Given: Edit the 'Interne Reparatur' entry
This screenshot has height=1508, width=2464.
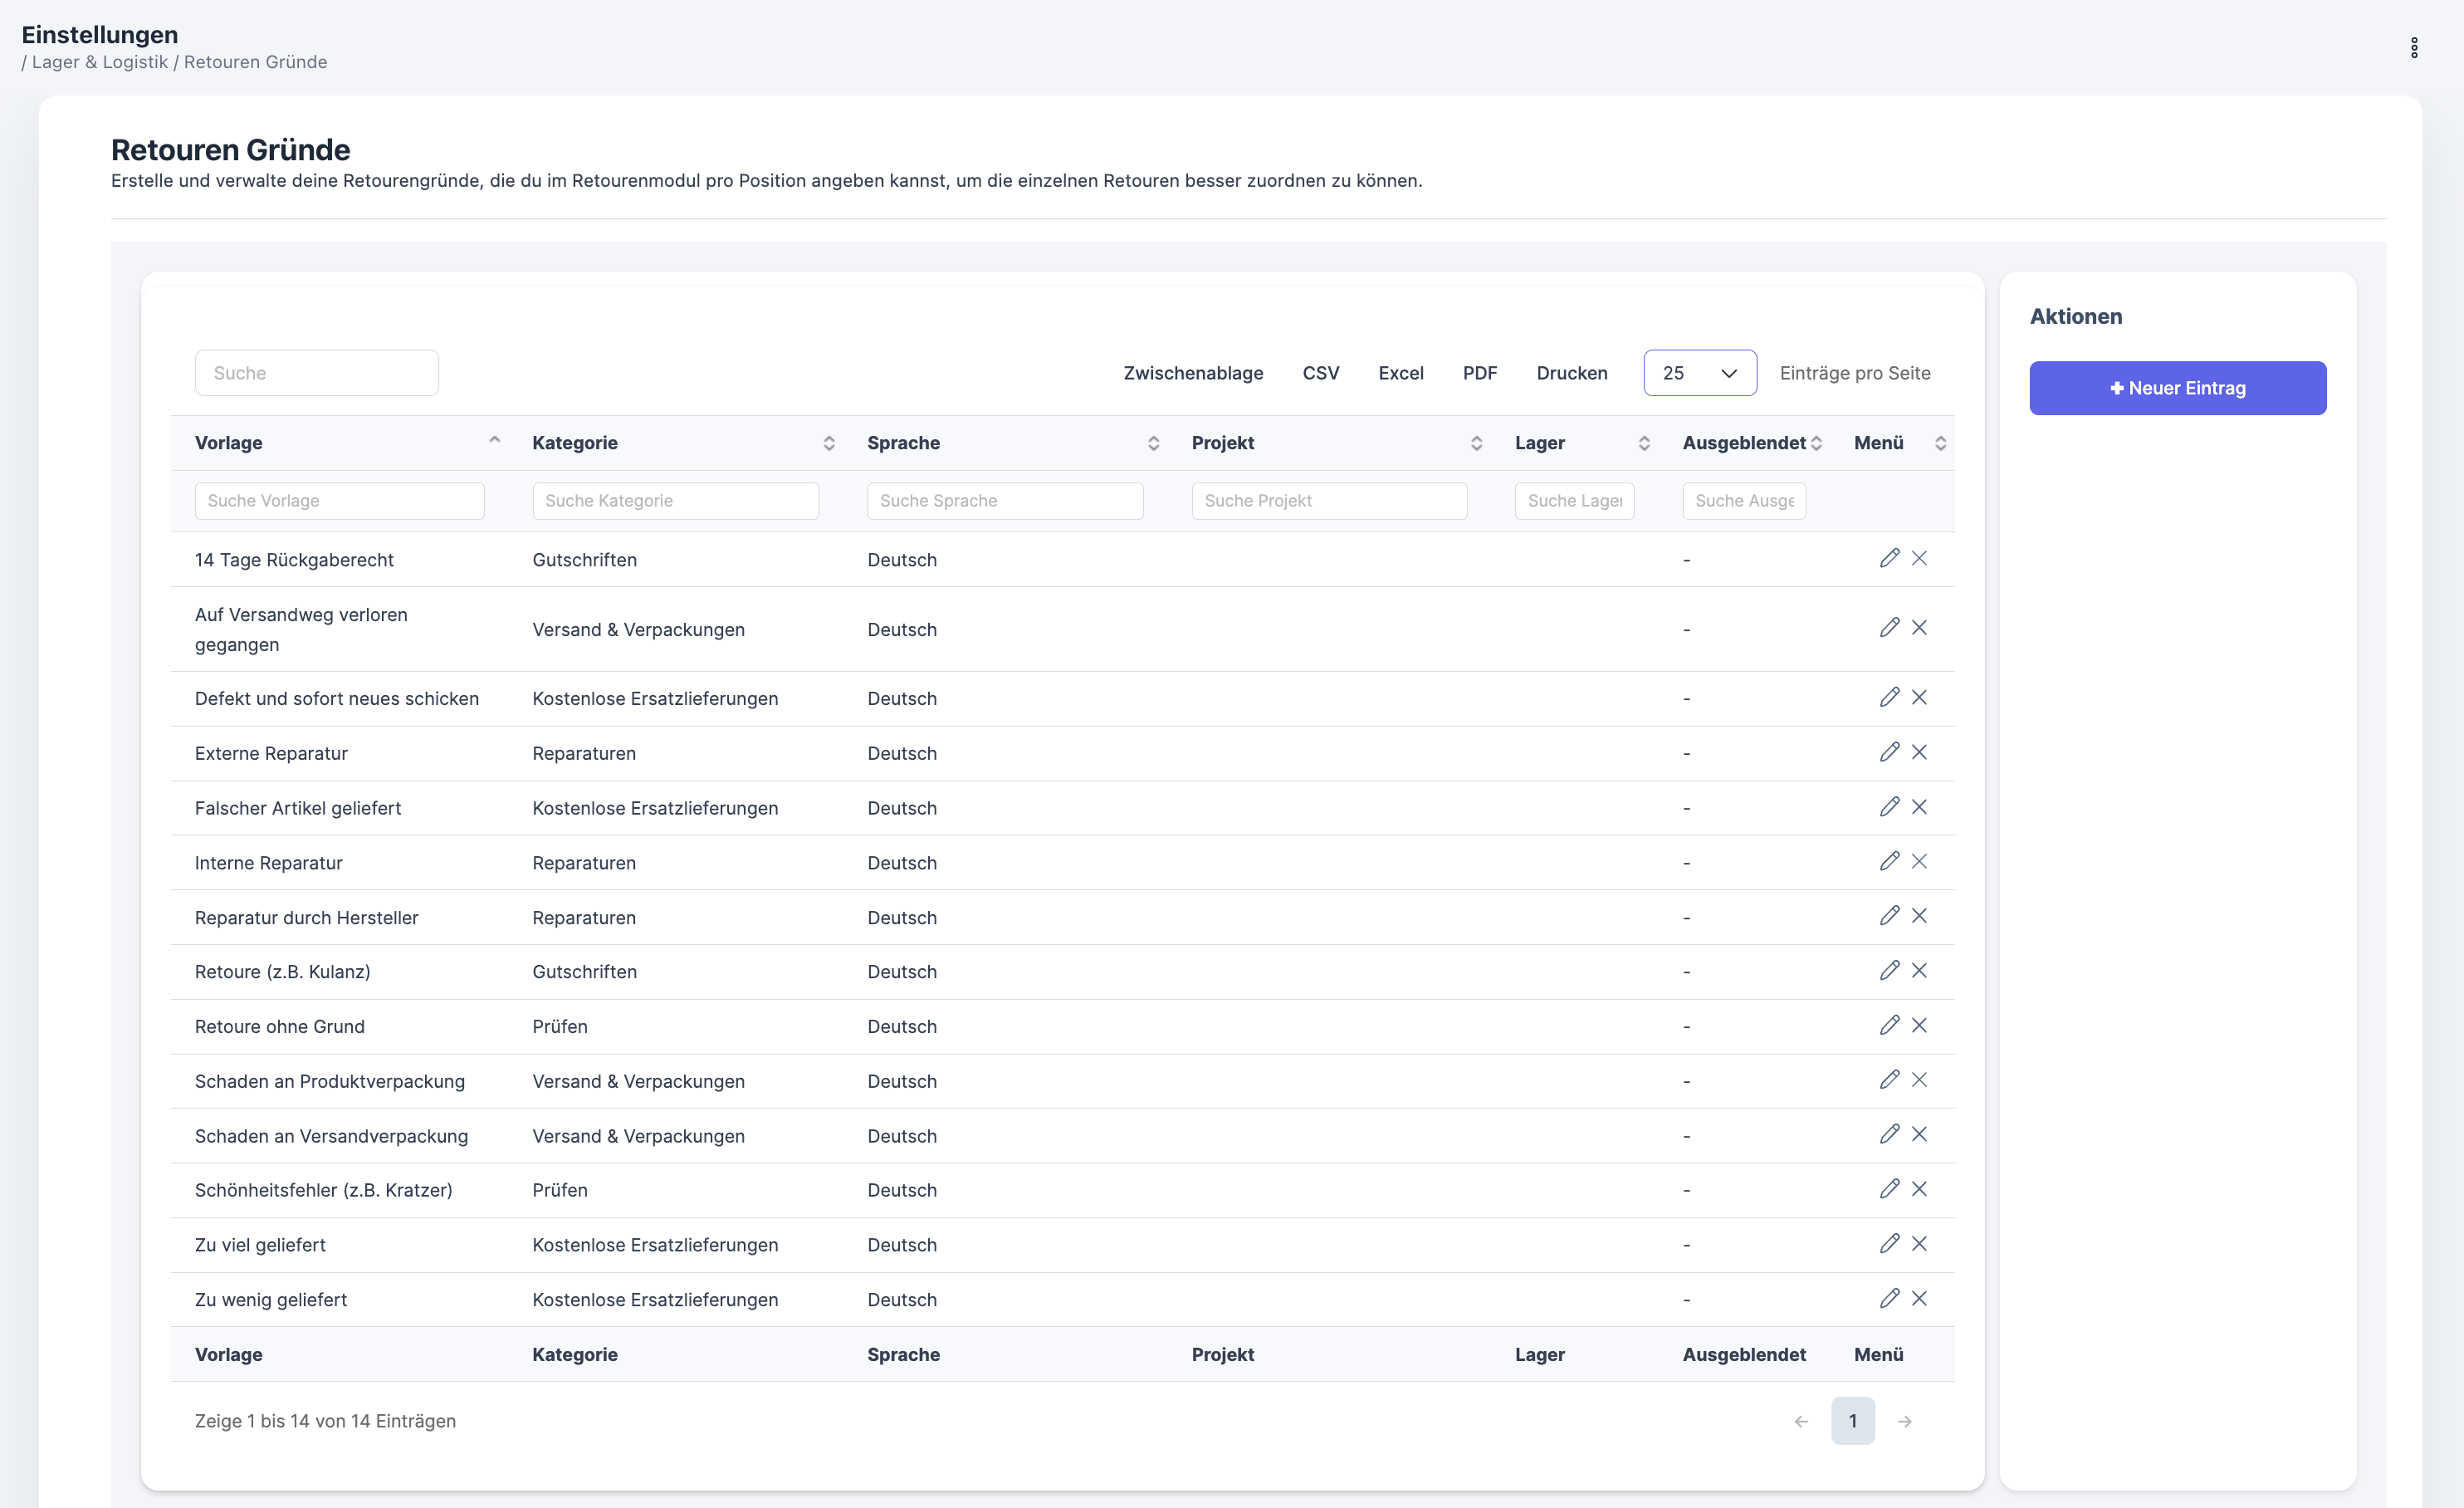Looking at the screenshot, I should 1889,861.
